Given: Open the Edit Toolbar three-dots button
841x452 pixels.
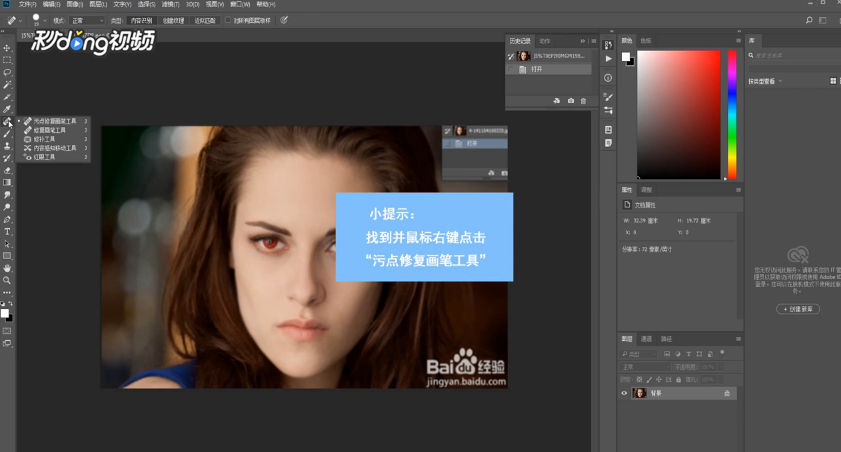Looking at the screenshot, I should point(7,293).
